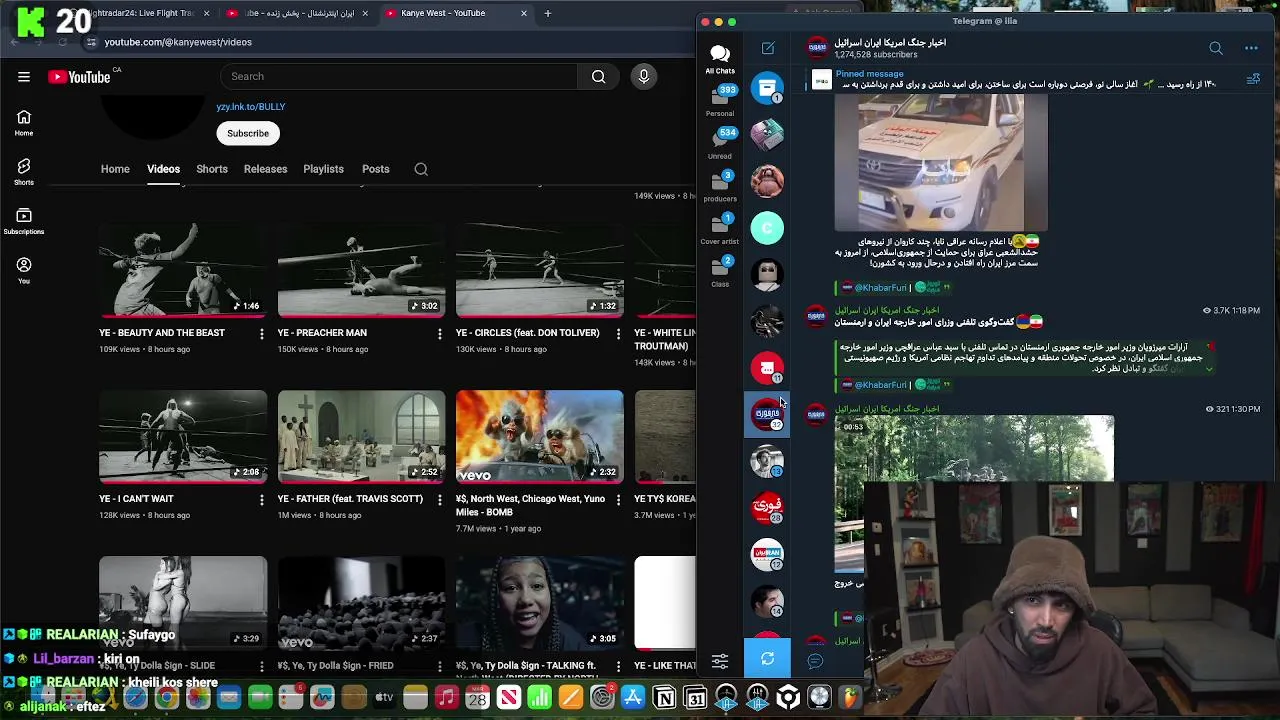Click the channel search magnifier icon
This screenshot has width=1280, height=720.
tap(421, 169)
